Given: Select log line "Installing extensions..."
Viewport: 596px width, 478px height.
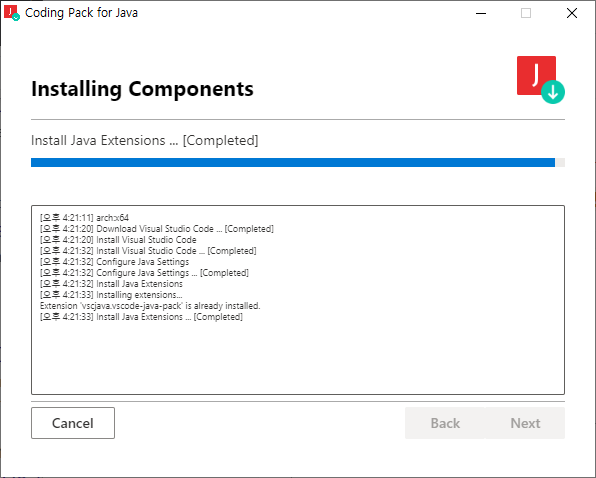Looking at the screenshot, I should 111,295.
